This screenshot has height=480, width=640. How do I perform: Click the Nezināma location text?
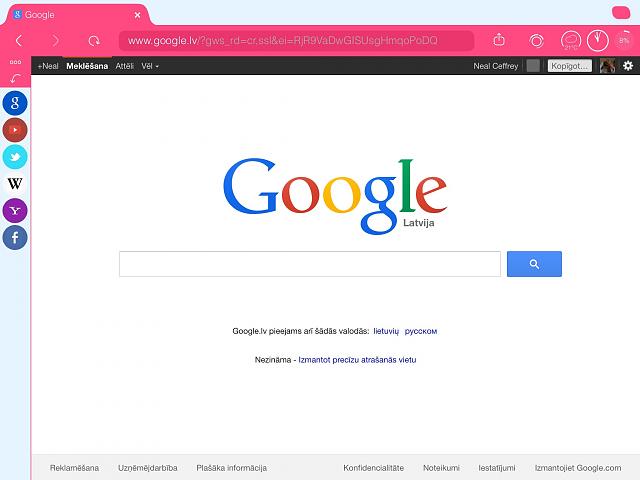pyautogui.click(x=273, y=360)
